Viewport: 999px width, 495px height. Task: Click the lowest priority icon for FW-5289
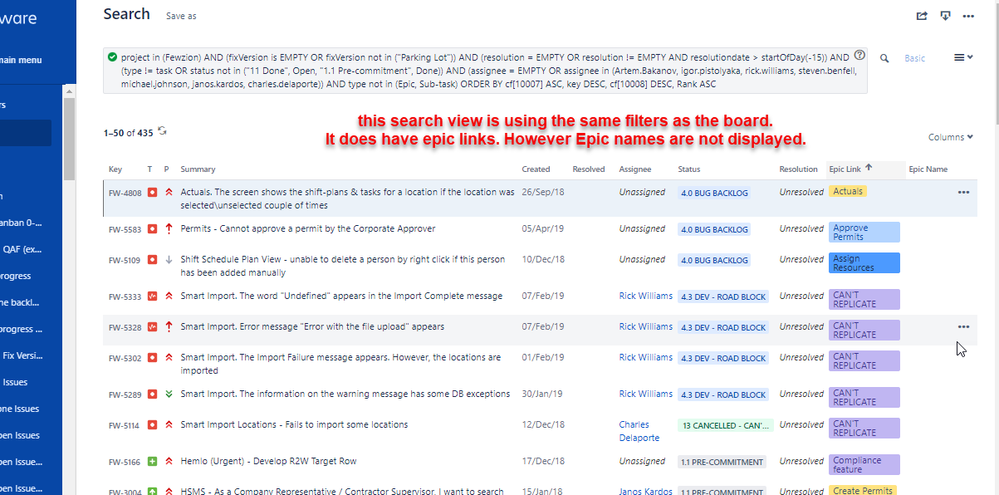(x=168, y=394)
